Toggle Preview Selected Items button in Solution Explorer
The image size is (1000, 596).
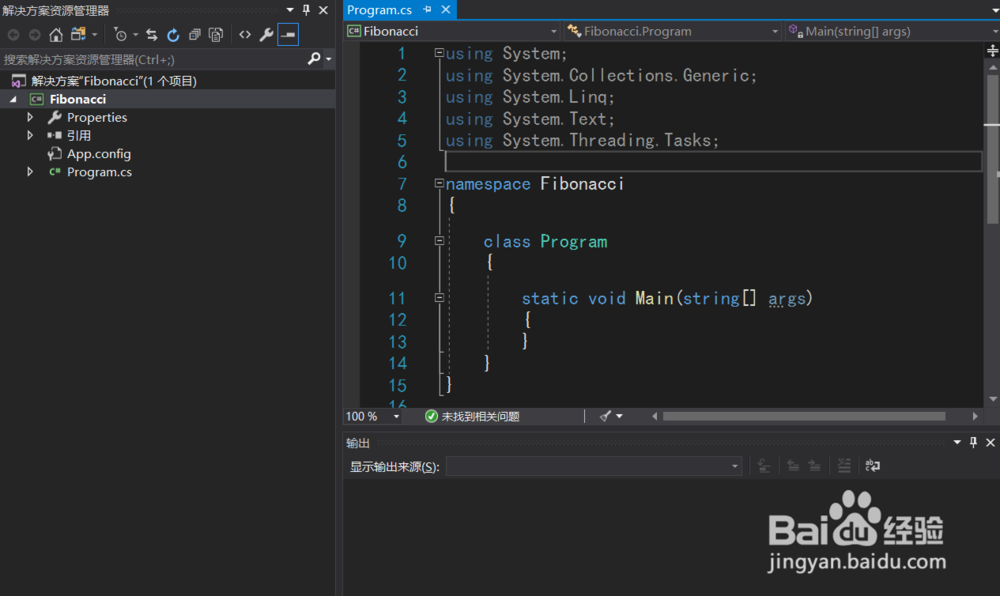(288, 35)
